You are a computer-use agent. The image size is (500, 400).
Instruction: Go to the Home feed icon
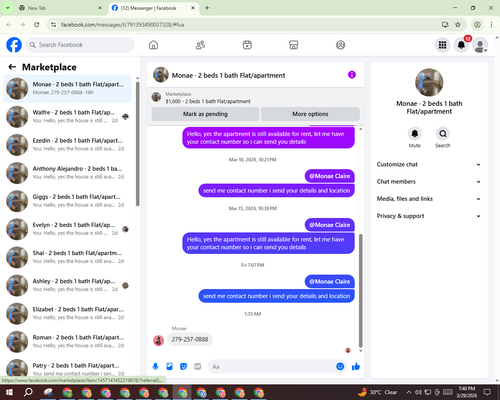click(x=153, y=45)
